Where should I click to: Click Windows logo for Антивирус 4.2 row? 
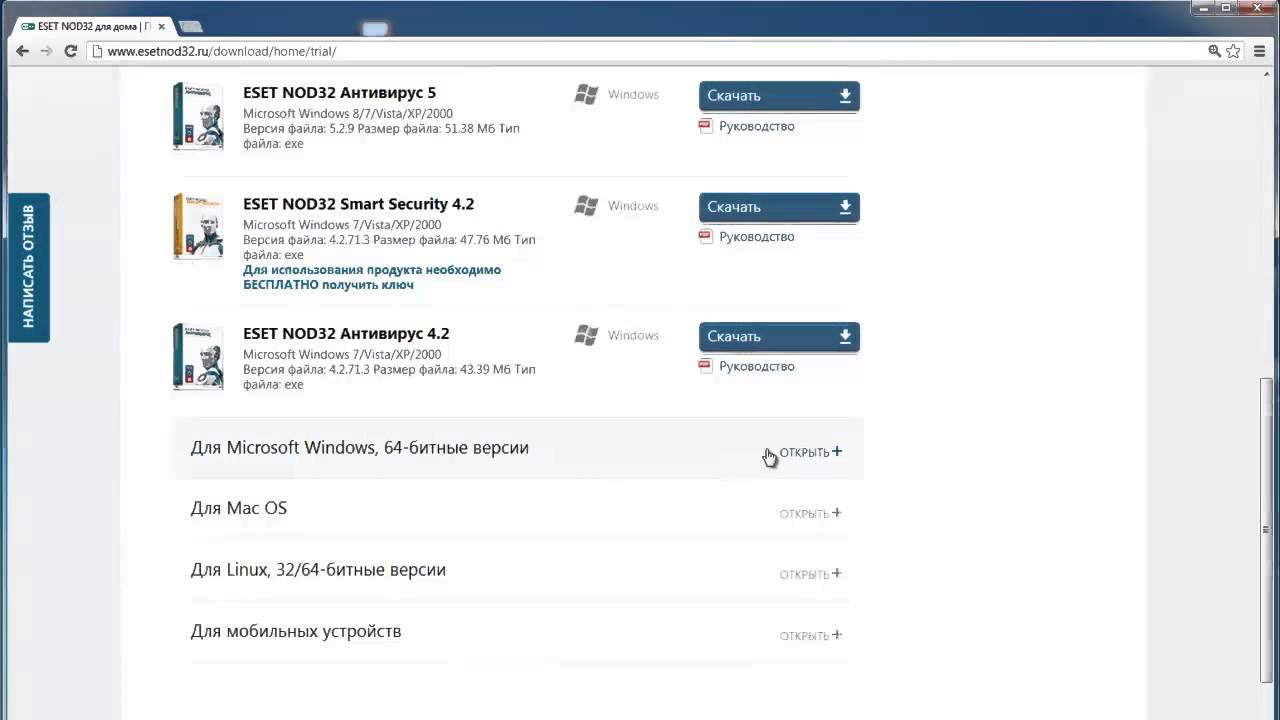(x=586, y=335)
